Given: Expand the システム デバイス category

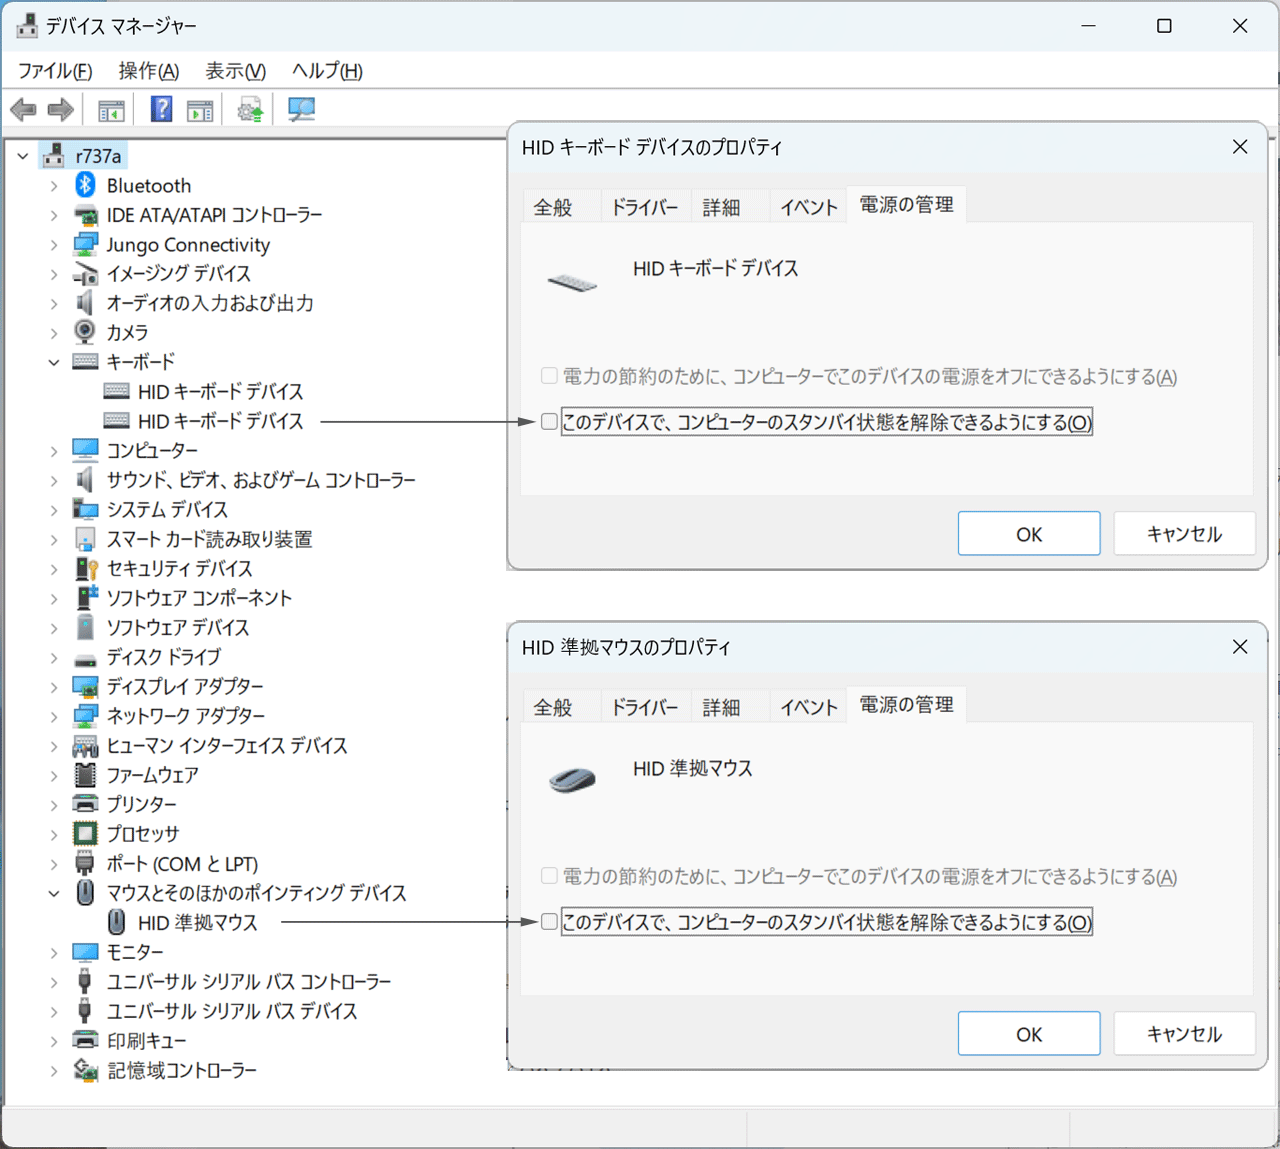Looking at the screenshot, I should click(54, 510).
